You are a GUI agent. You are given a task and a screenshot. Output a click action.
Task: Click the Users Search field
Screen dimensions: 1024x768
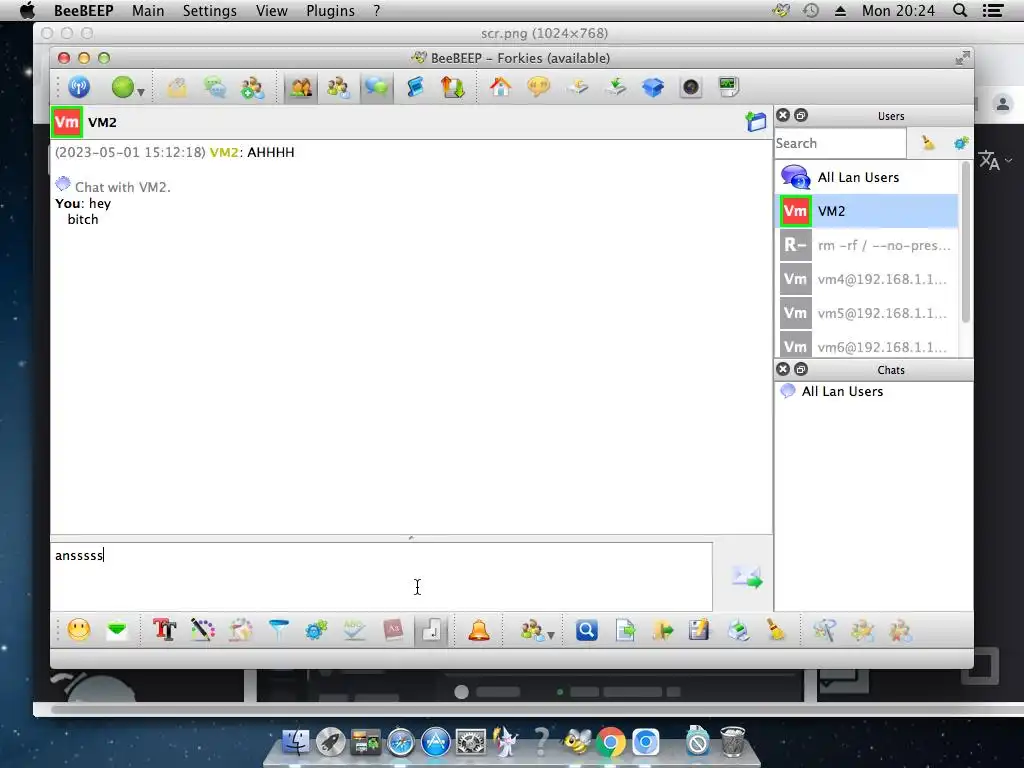tap(840, 143)
